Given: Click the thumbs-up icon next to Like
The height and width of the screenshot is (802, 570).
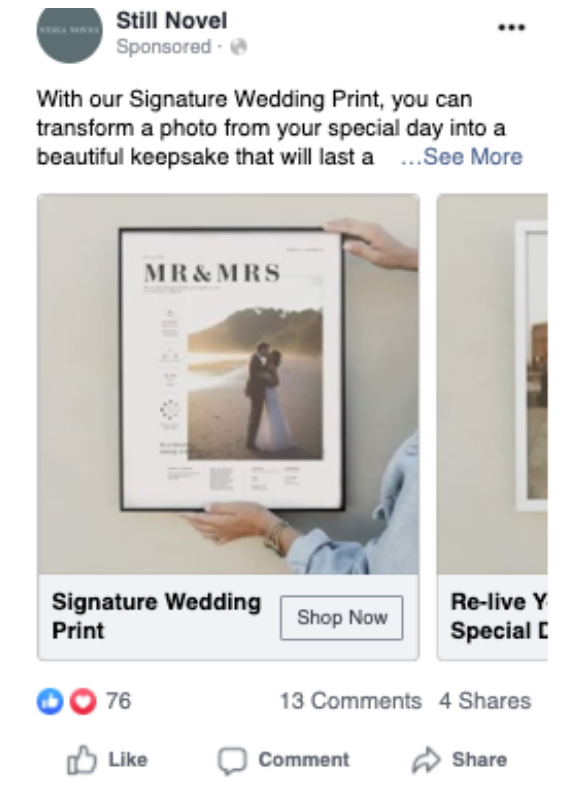Looking at the screenshot, I should coord(81,760).
